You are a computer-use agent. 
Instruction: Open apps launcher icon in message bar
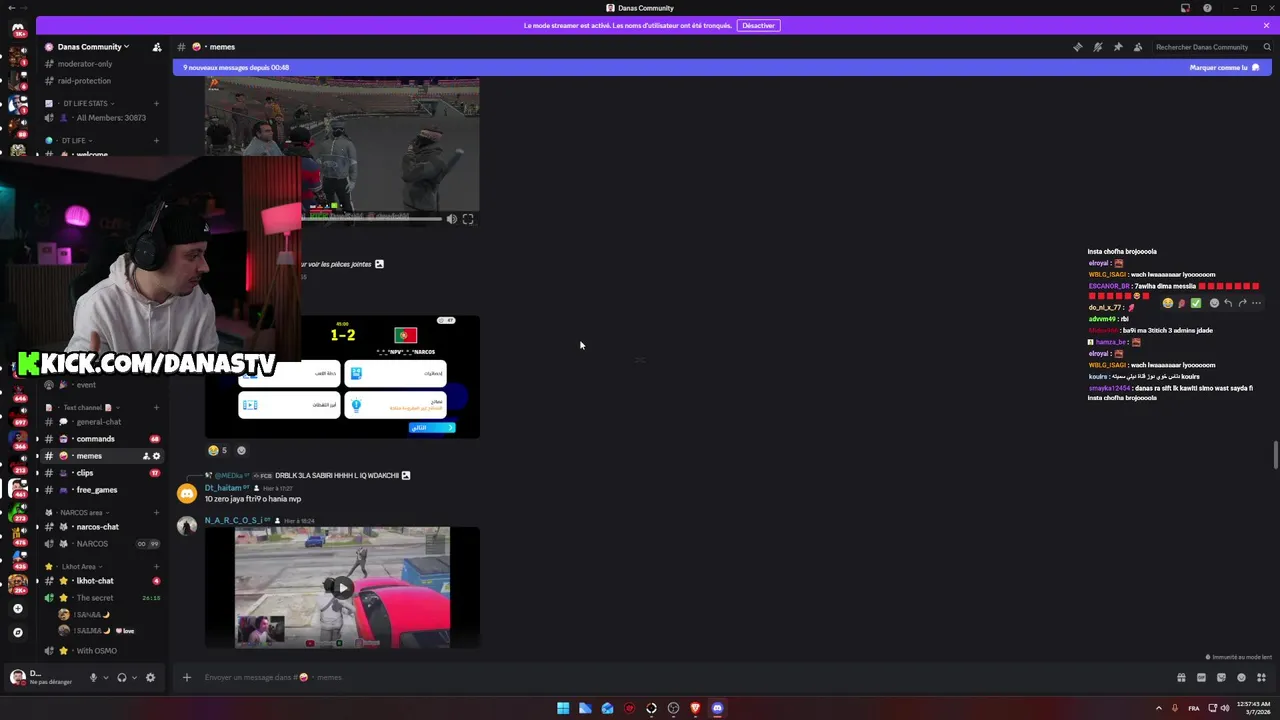click(x=1261, y=677)
